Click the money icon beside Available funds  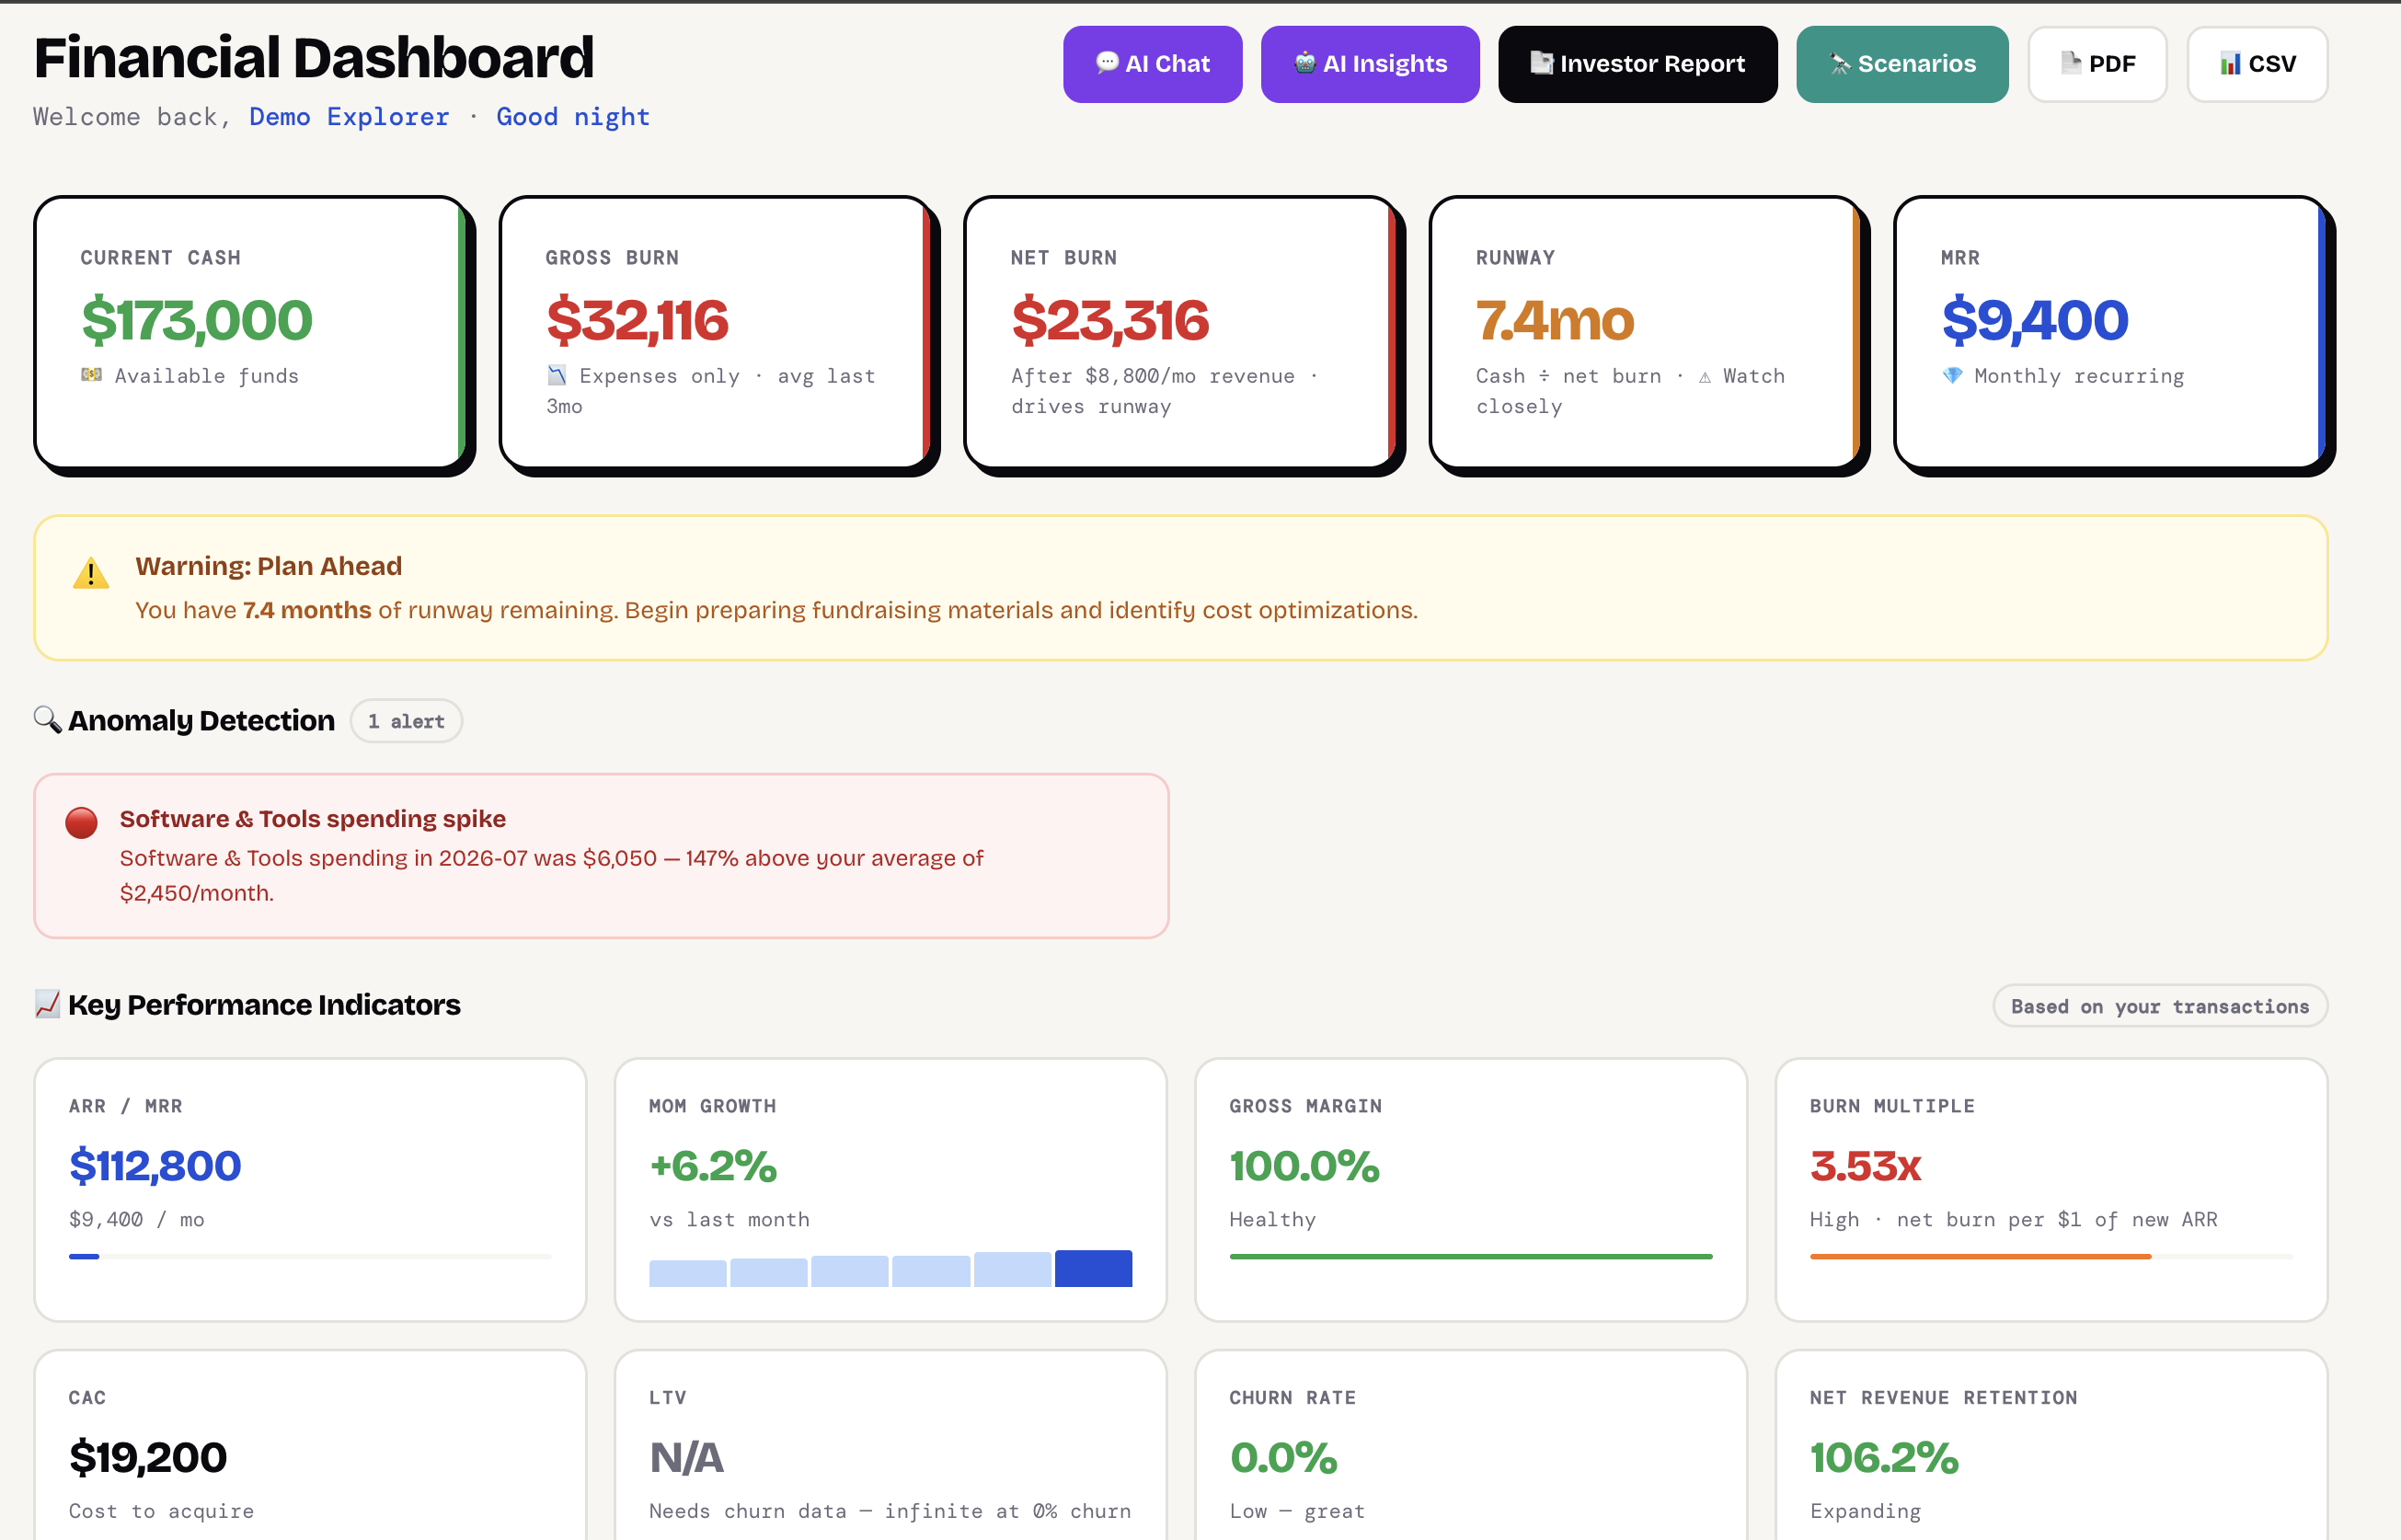point(91,375)
